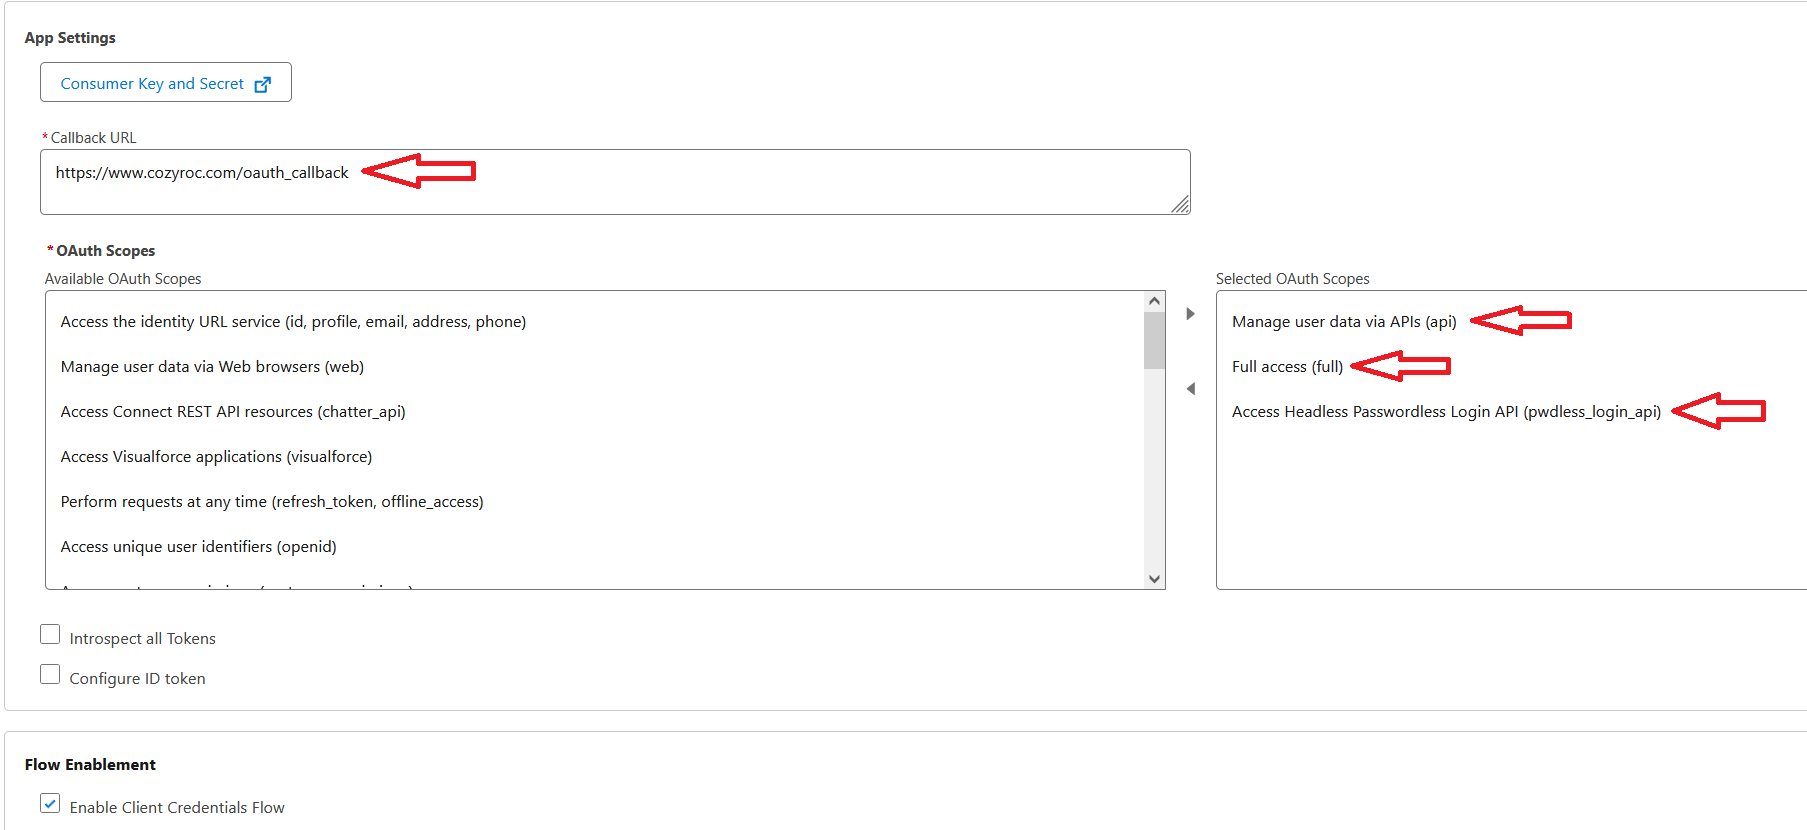Viewport: 1807px width, 830px height.
Task: Select Access unique user identifiers (openid) scope
Action: coord(198,547)
